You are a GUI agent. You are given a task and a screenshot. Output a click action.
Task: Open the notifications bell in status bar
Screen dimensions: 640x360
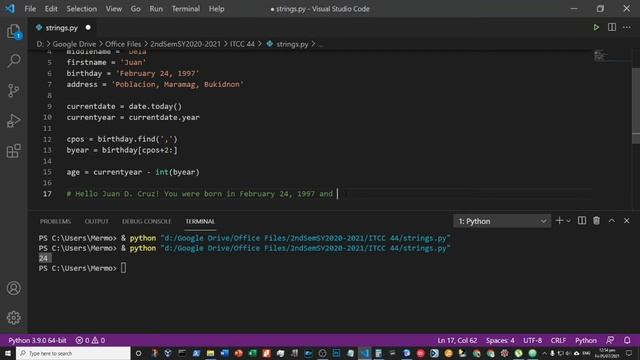(627, 340)
